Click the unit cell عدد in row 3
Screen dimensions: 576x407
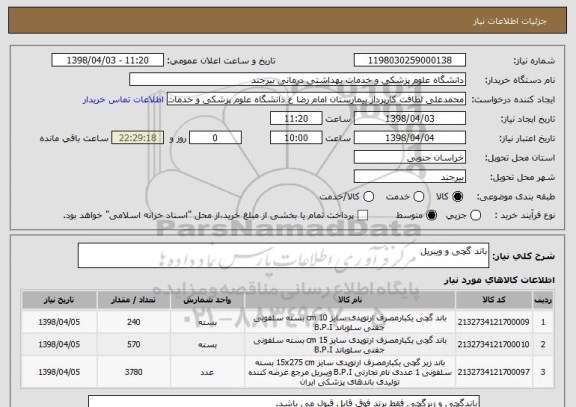207,372
